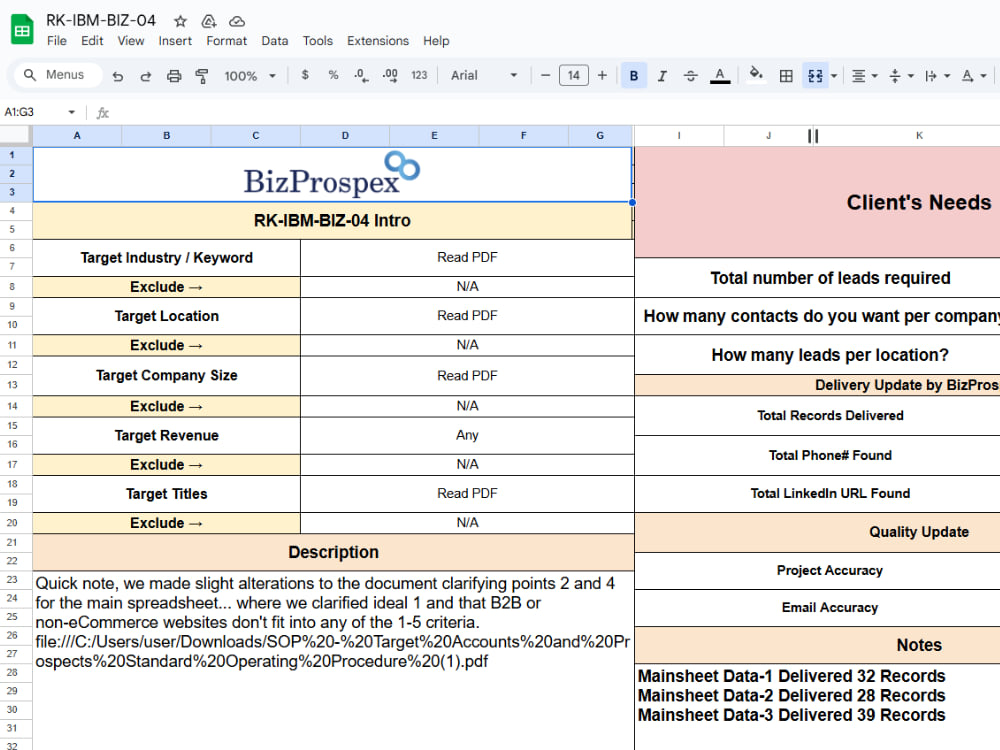
Task: Open the Edit menu
Action: point(92,41)
